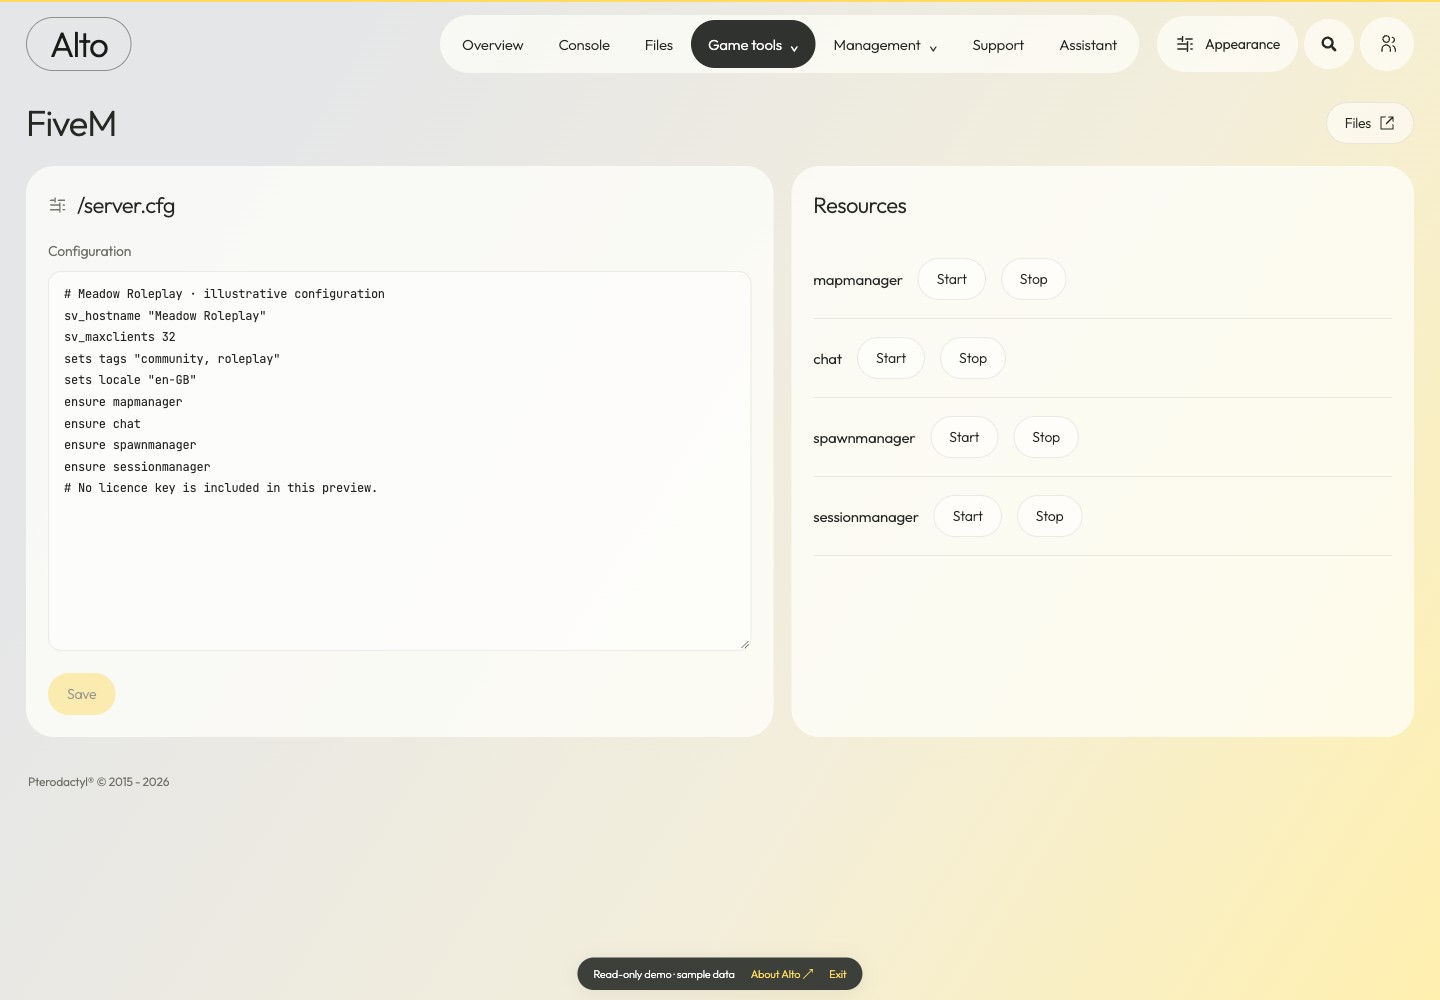
Task: Open the user account icon
Action: pyautogui.click(x=1387, y=44)
